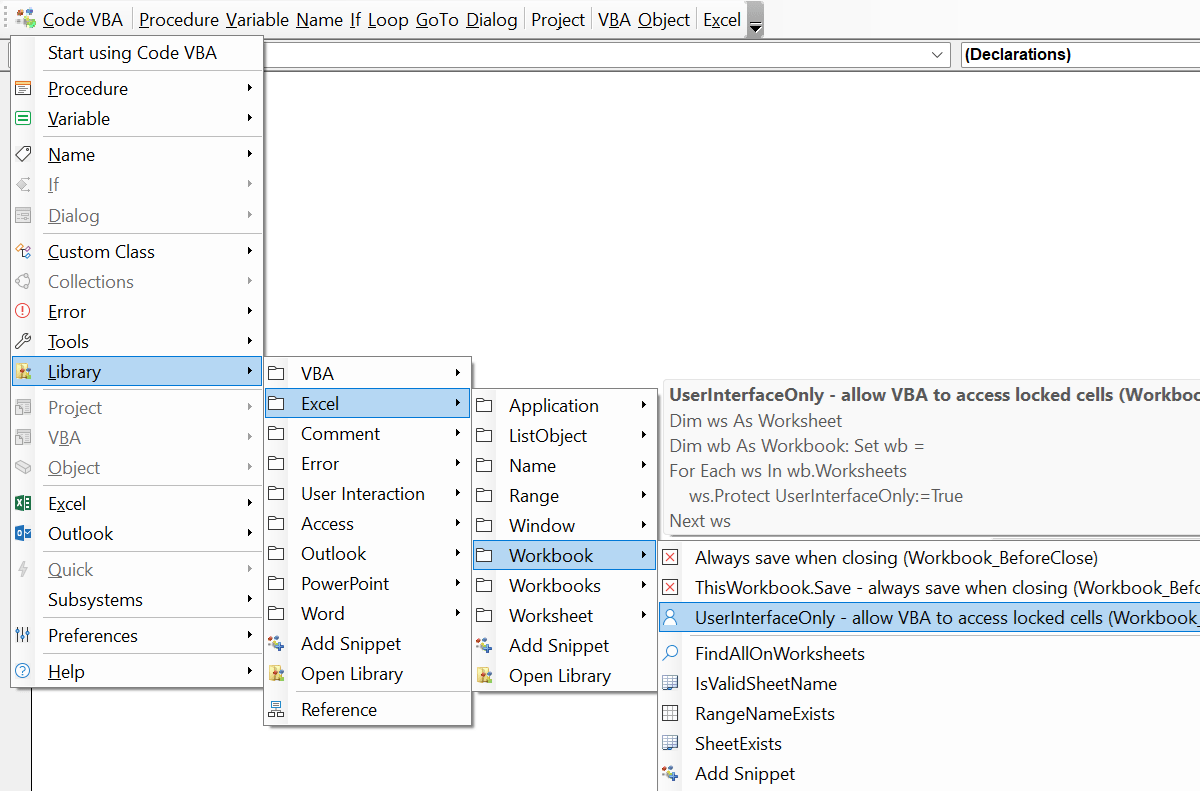Click GoTo in the toolbar

click(437, 20)
